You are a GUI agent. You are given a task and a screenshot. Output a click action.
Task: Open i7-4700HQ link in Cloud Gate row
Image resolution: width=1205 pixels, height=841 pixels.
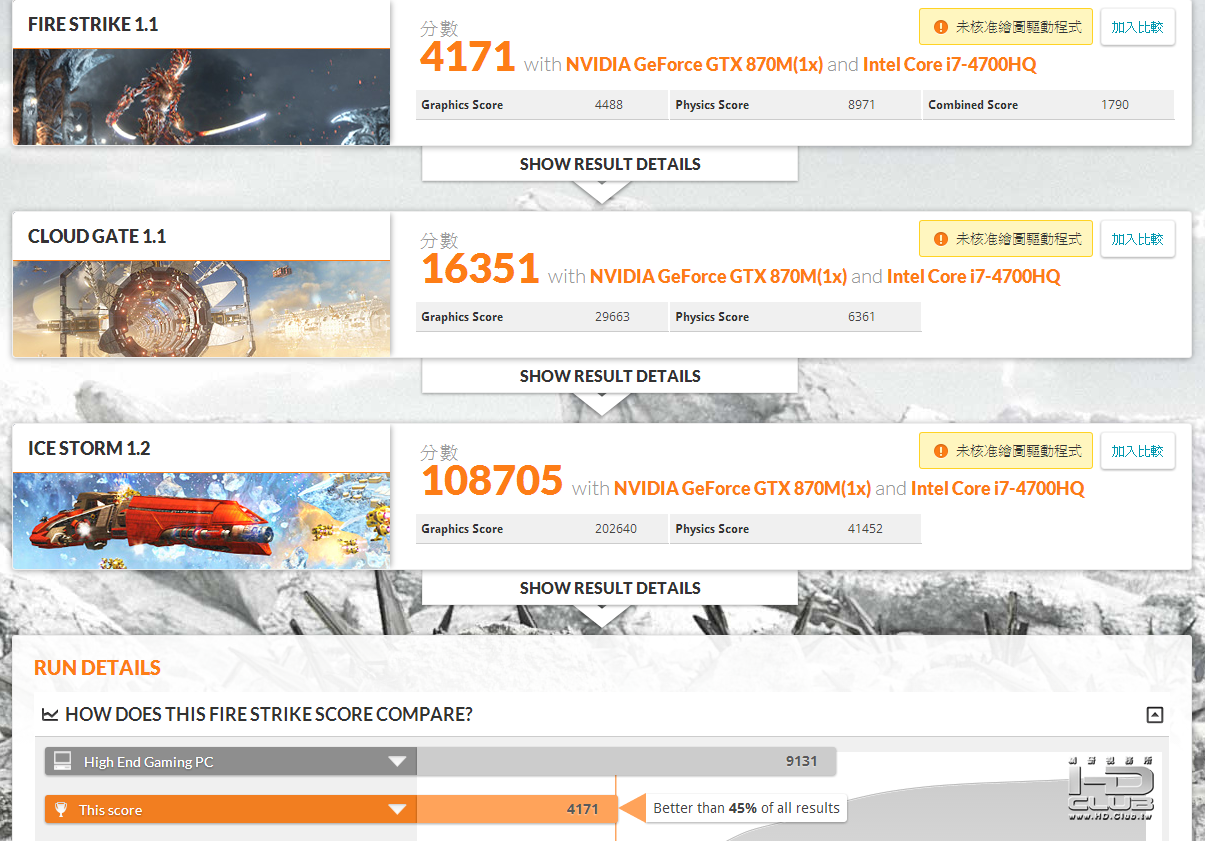pyautogui.click(x=973, y=276)
